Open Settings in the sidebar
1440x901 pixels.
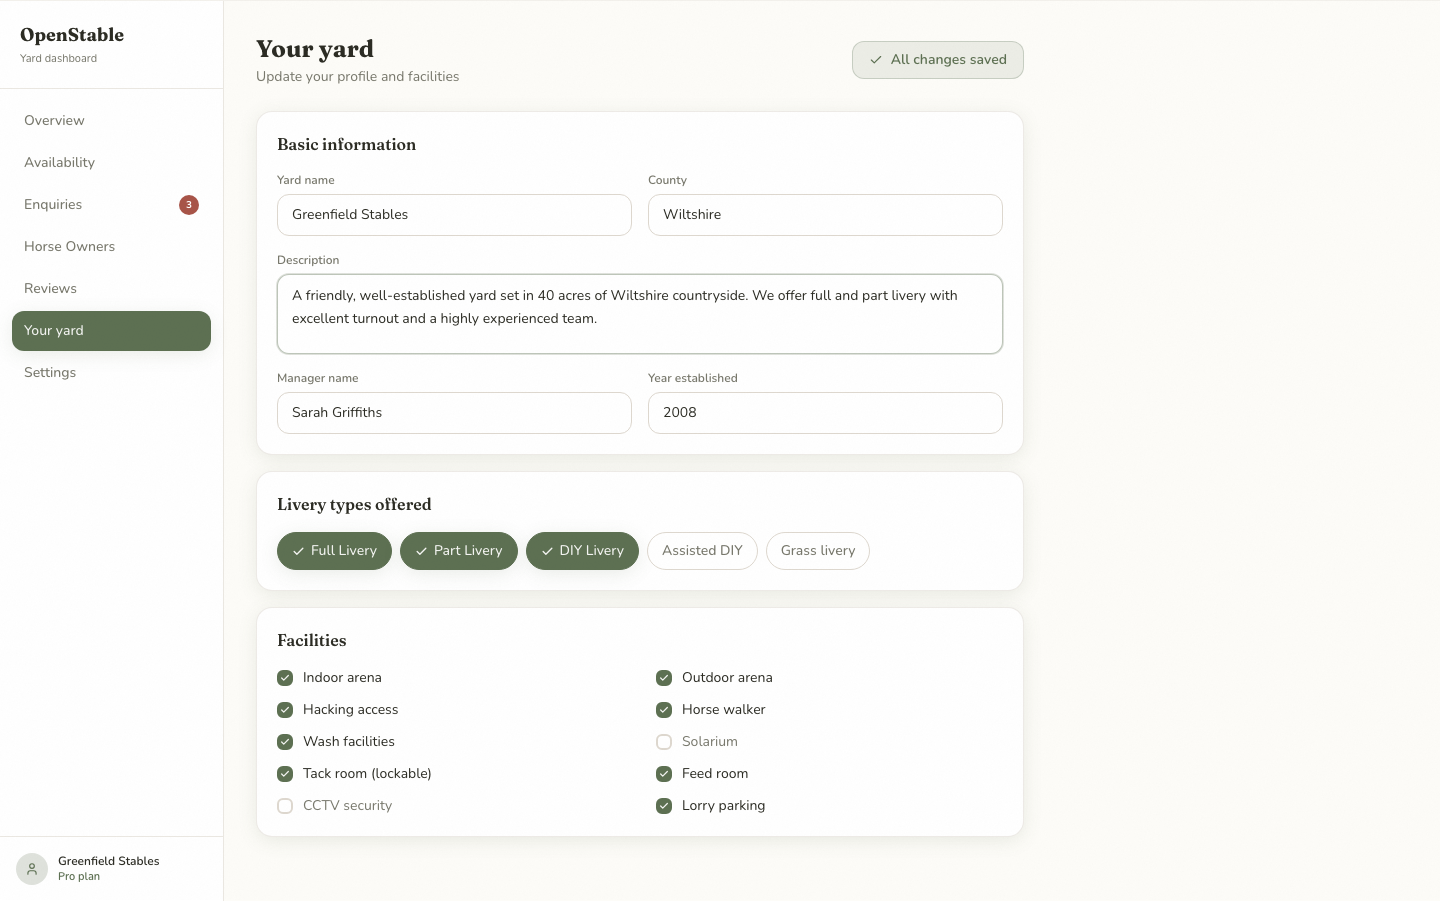point(111,373)
